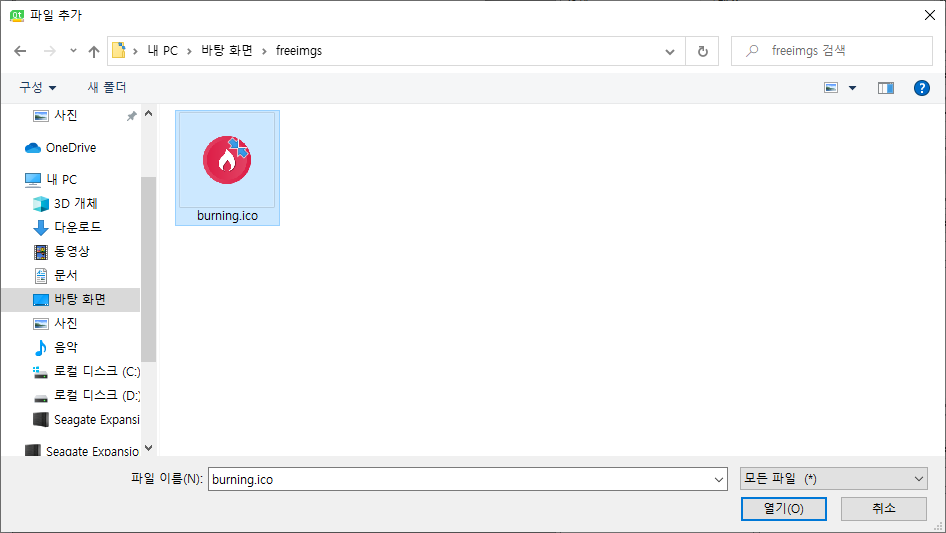Image resolution: width=946 pixels, height=533 pixels.
Task: Click the sidebar scrollbar down arrow
Action: click(148, 448)
